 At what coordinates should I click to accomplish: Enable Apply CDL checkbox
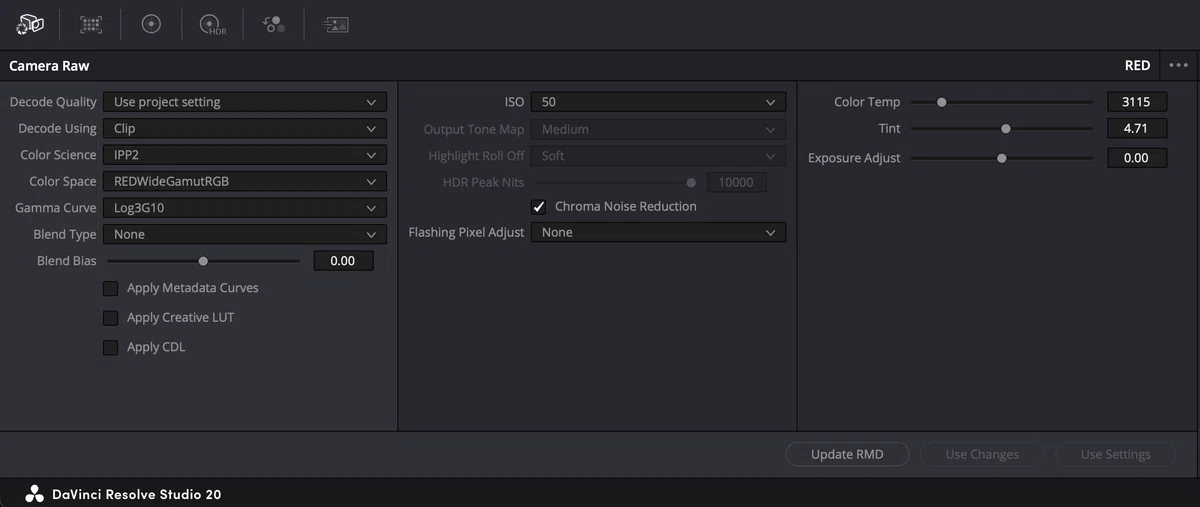coord(110,348)
